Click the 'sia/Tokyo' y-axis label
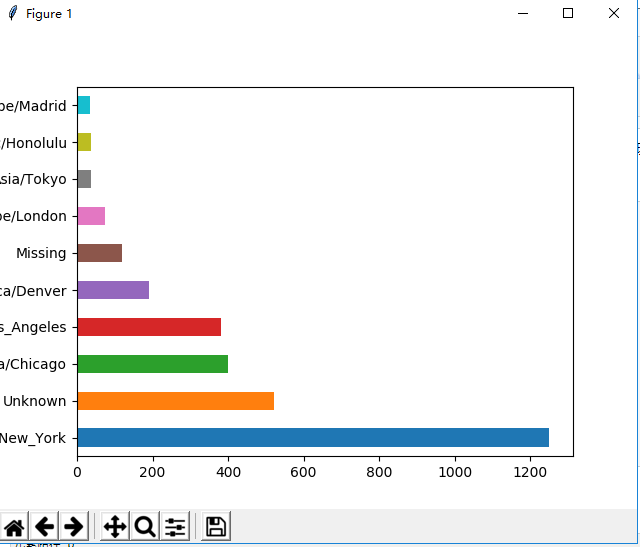Viewport: 640px width, 547px height. pos(33,179)
